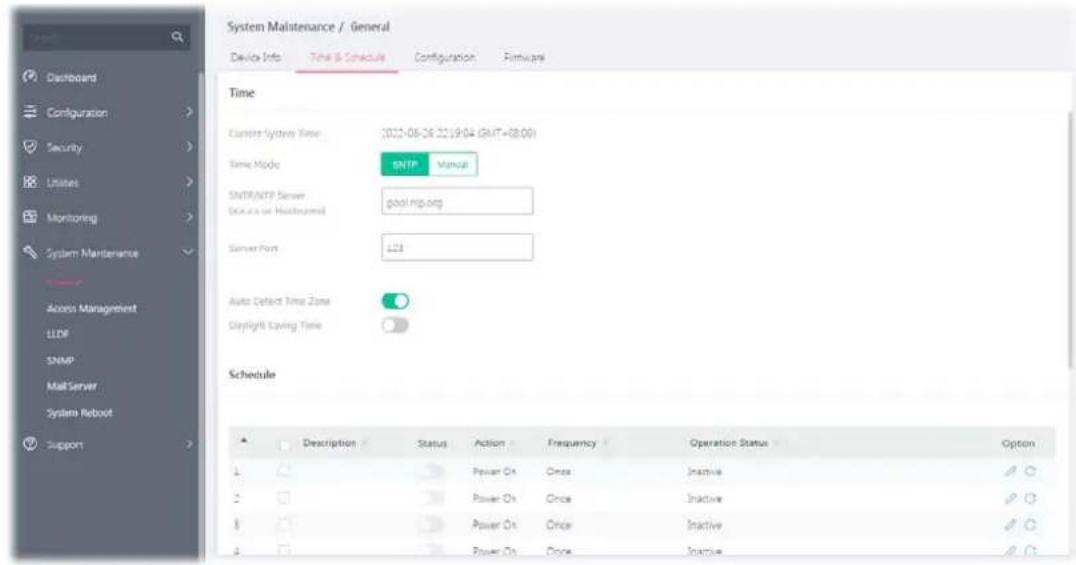
Task: Click Power On action in row 2
Action: pyautogui.click(x=494, y=498)
